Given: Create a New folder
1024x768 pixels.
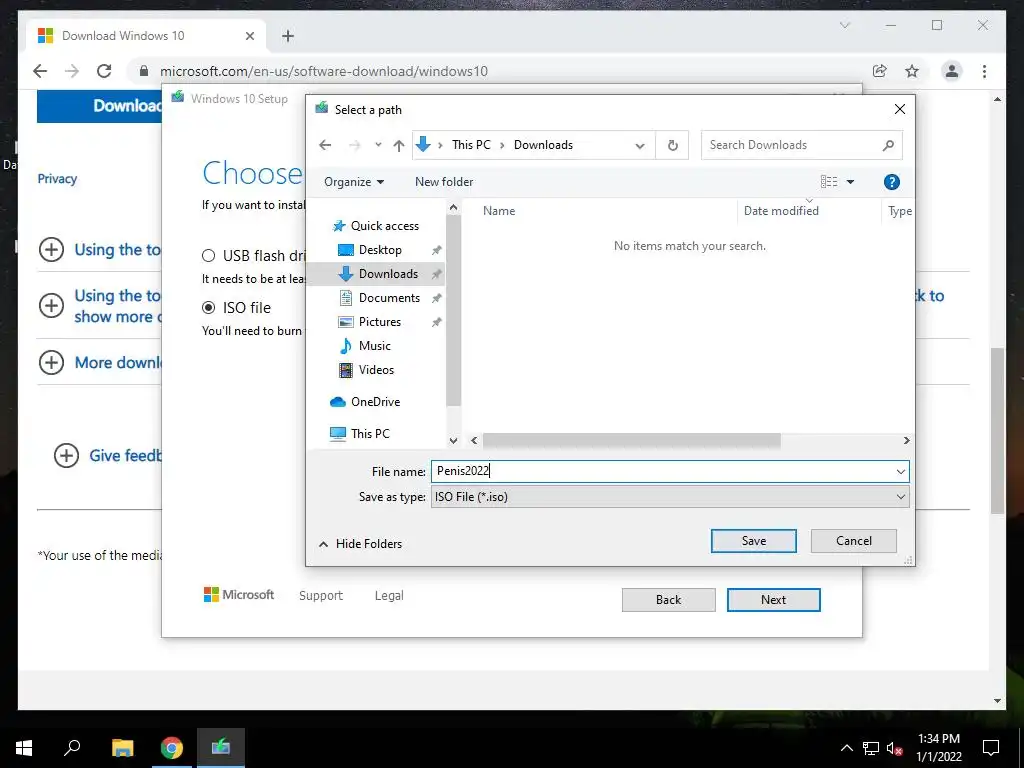Looking at the screenshot, I should (x=444, y=182).
